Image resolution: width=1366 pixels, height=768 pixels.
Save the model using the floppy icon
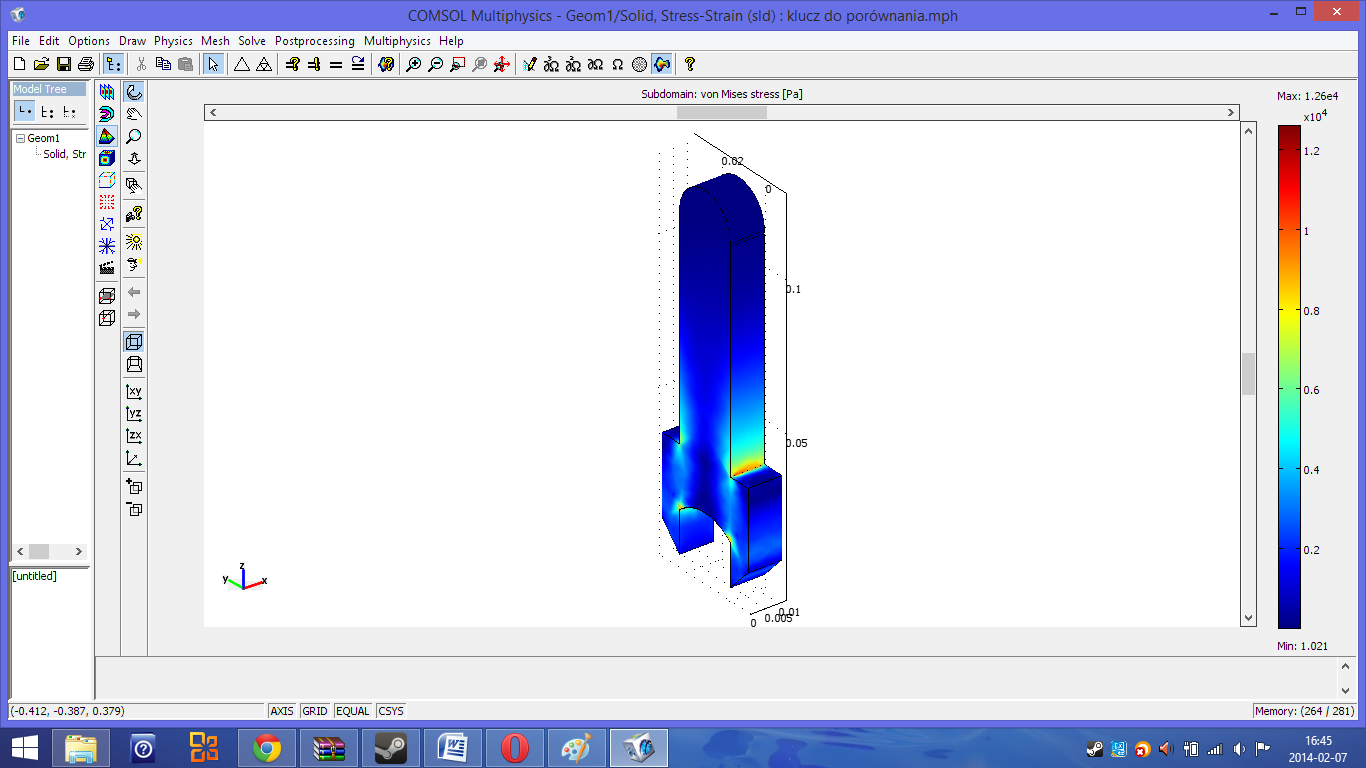pos(63,64)
